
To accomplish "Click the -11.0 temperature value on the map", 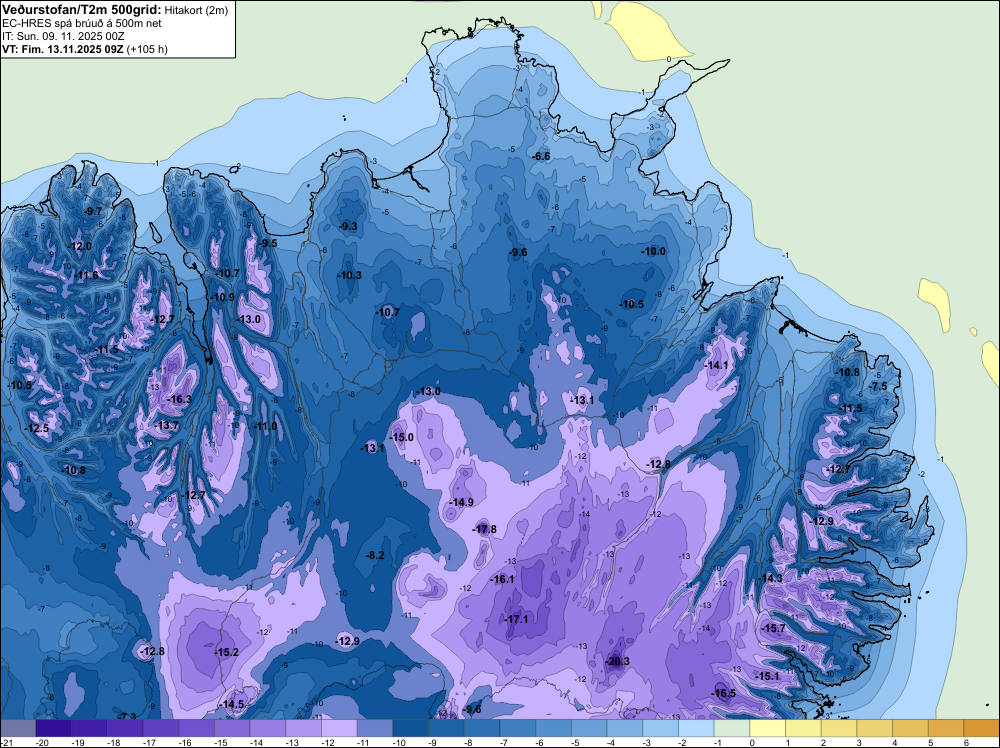I will 265,427.
